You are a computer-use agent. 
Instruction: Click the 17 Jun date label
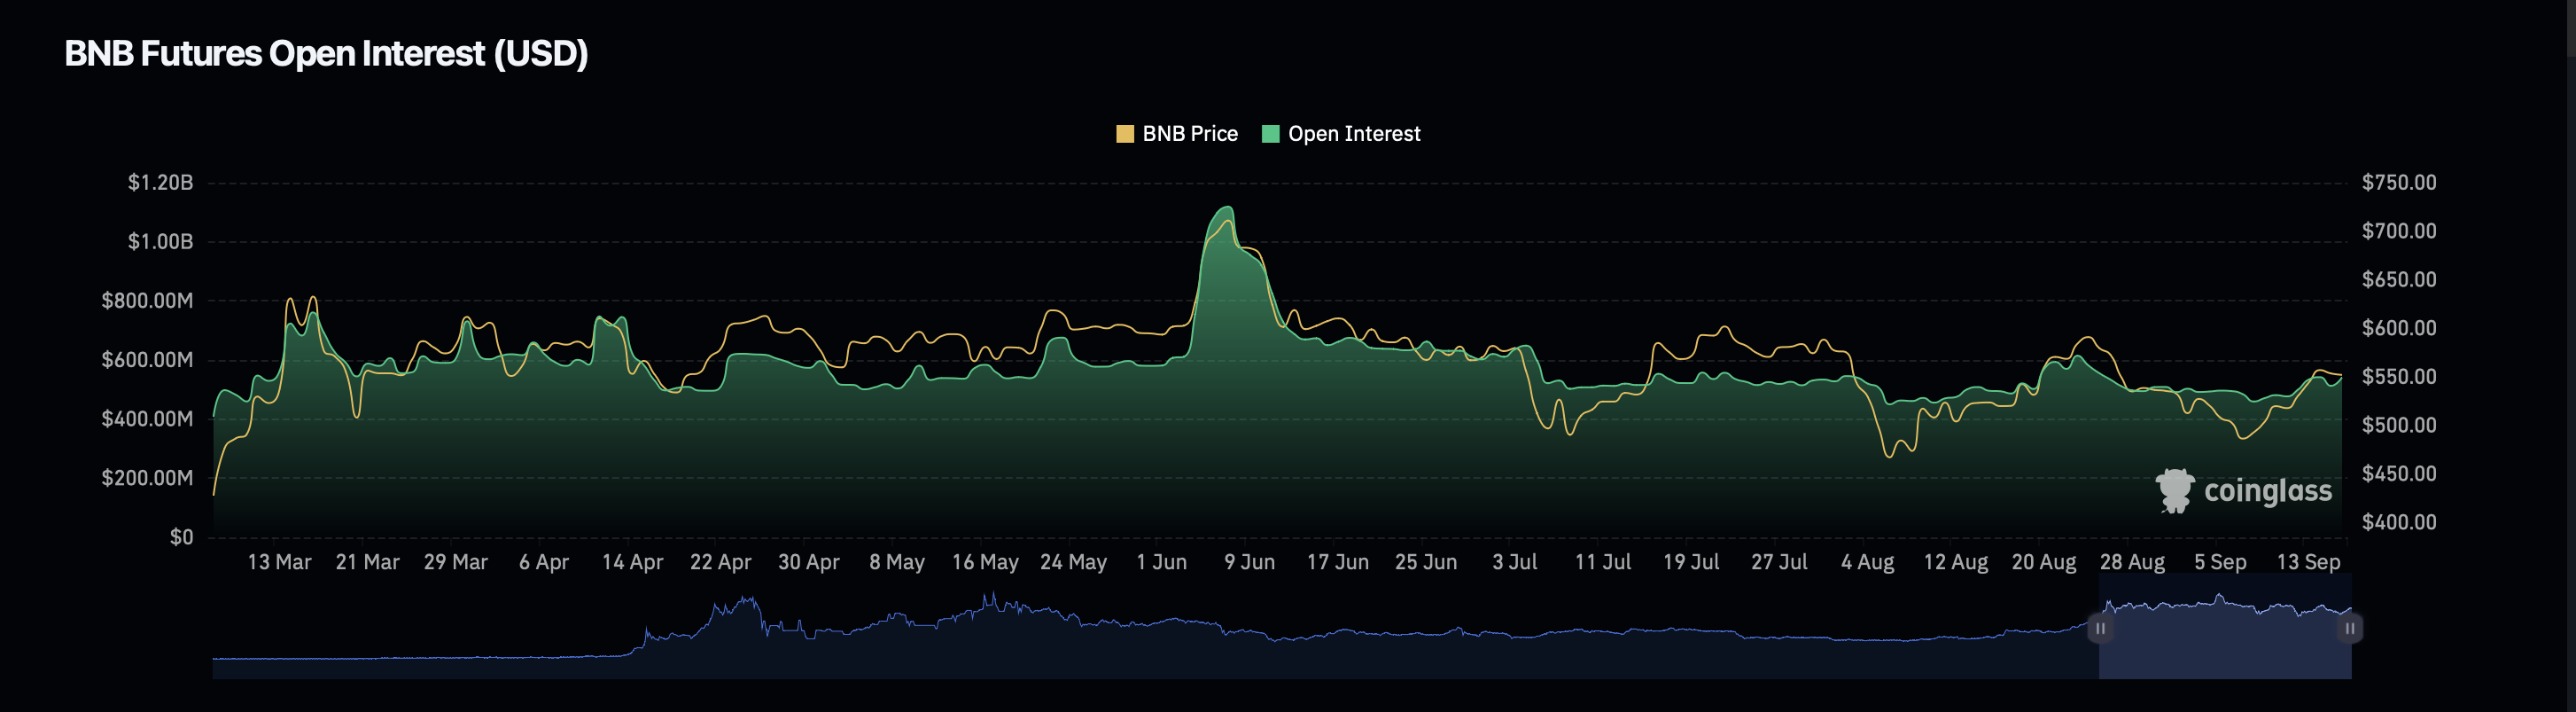click(1338, 562)
